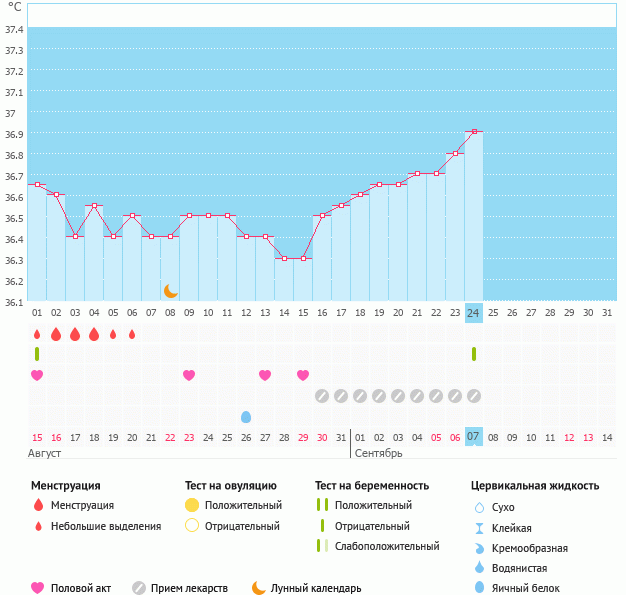Click the small spotting drop on day 06
Image resolution: width=626 pixels, height=595 pixels.
(132, 334)
